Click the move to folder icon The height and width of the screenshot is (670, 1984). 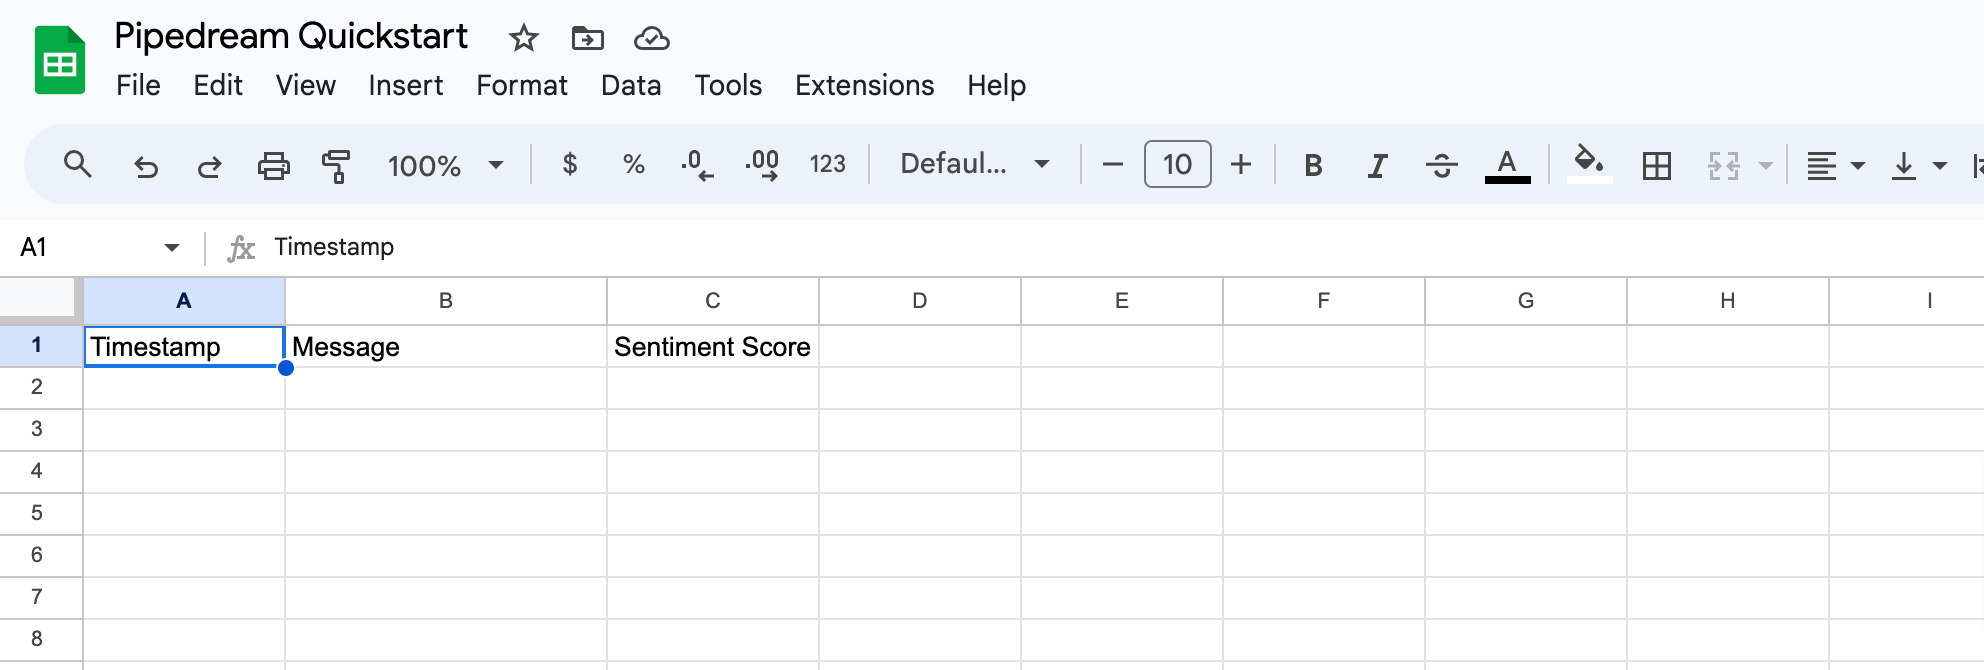587,39
